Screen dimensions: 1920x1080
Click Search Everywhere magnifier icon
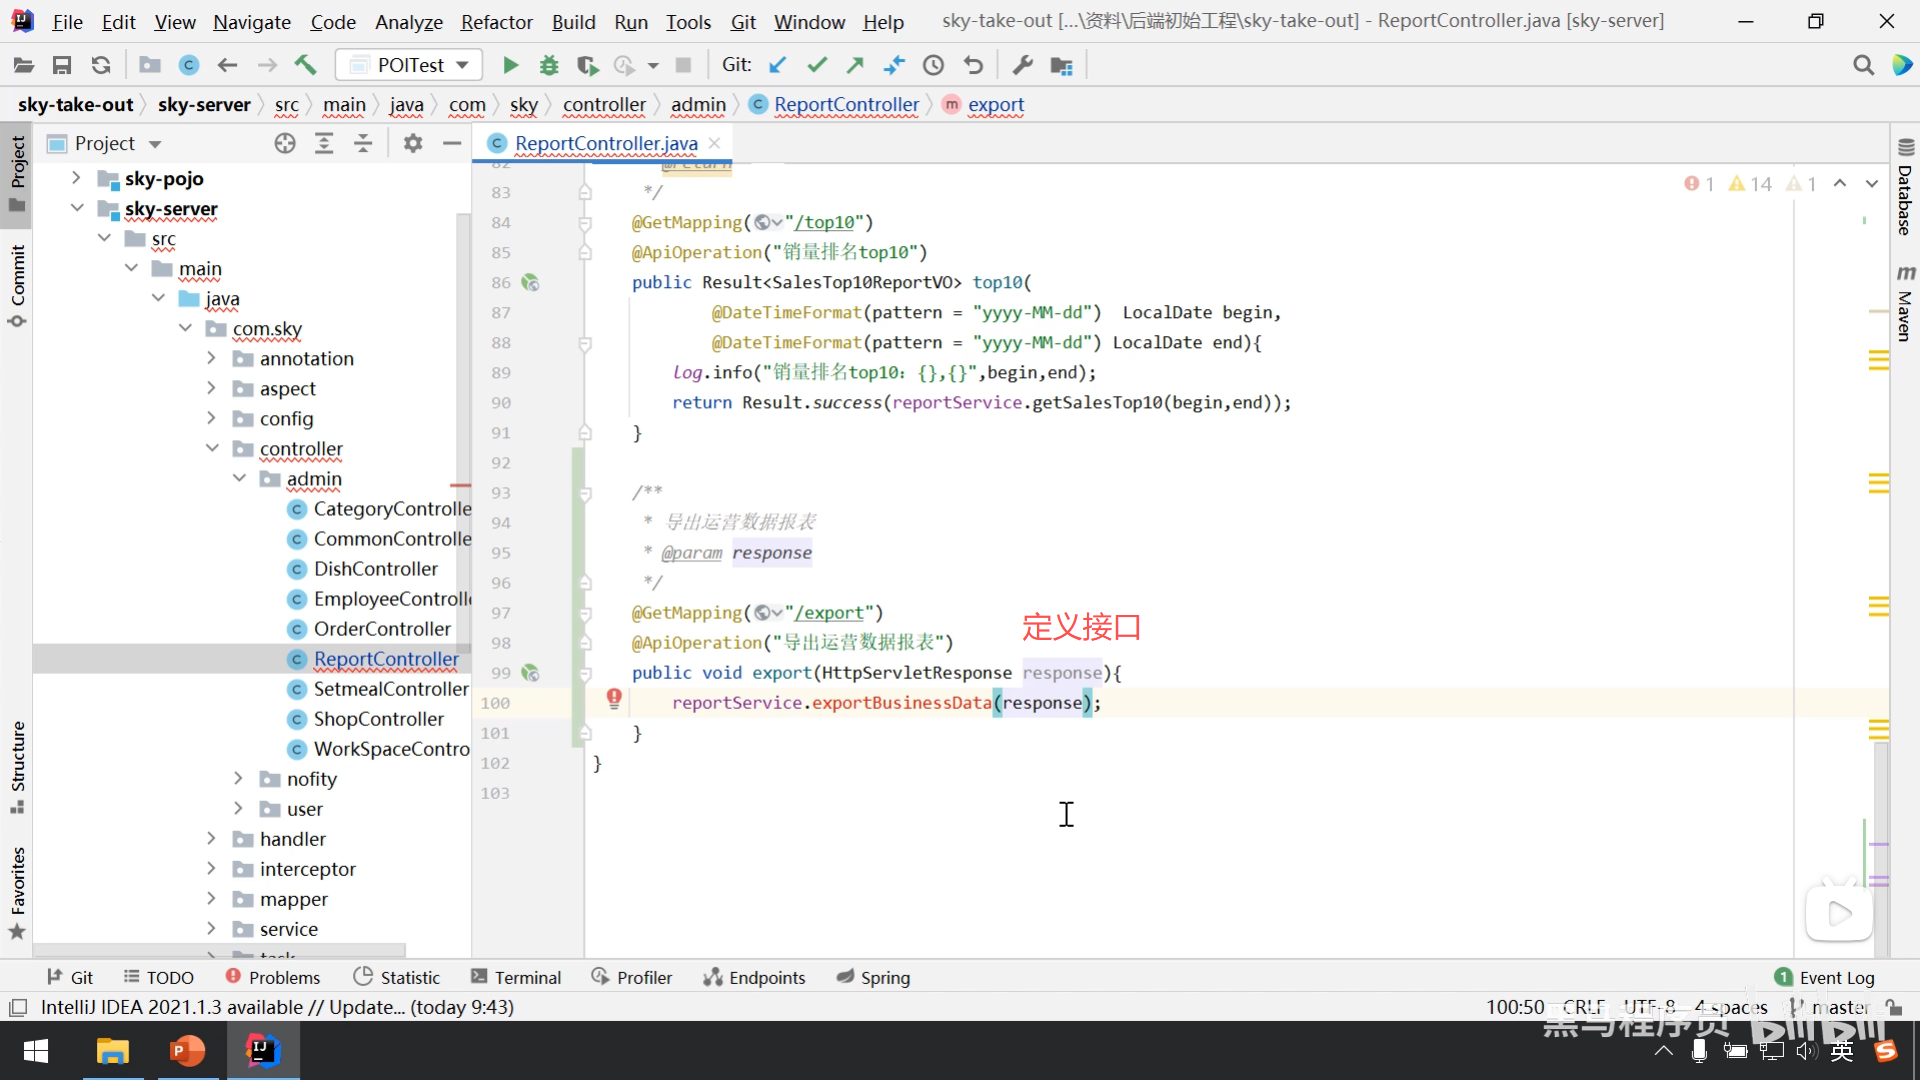tap(1863, 65)
